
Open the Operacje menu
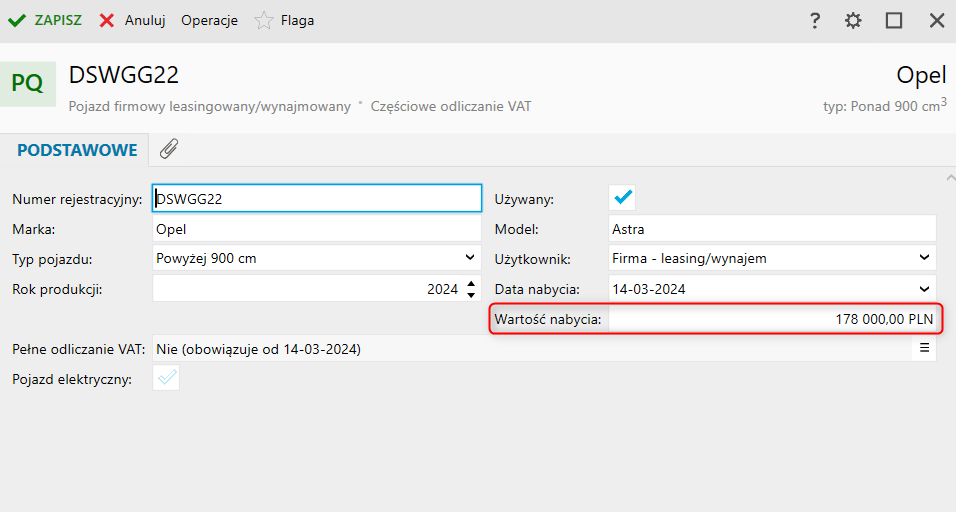pyautogui.click(x=209, y=20)
